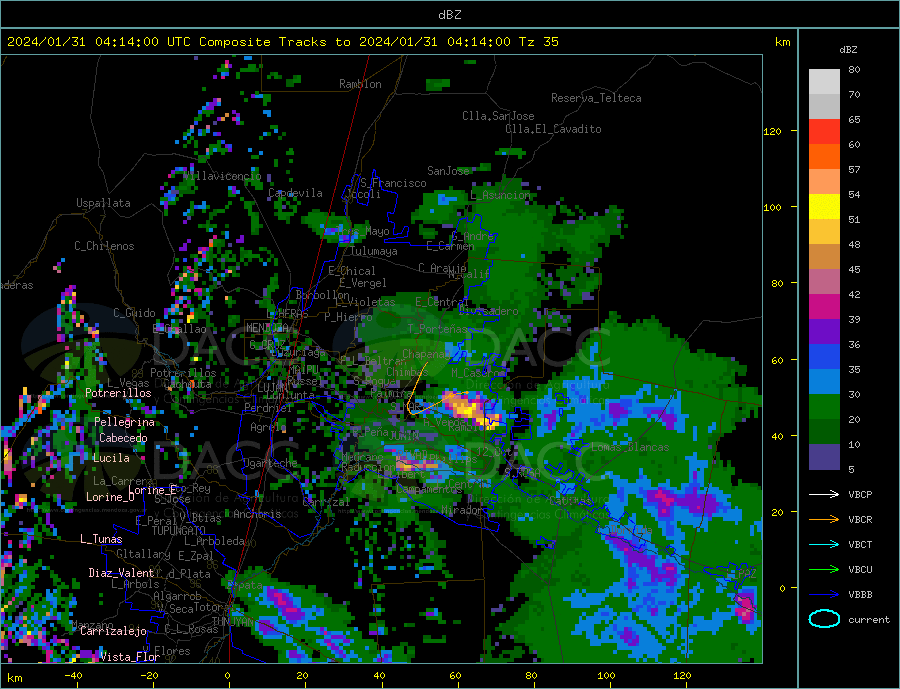The height and width of the screenshot is (689, 900).
Task: Click the Ramblon place label
Action: click(360, 84)
